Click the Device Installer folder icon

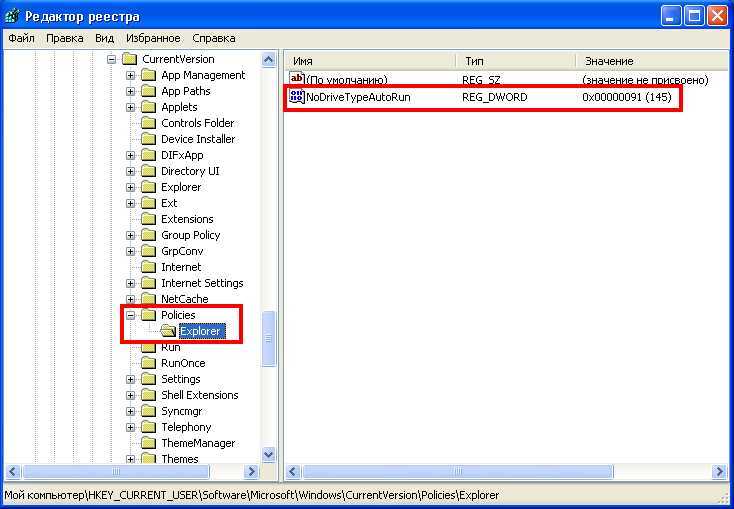(148, 139)
